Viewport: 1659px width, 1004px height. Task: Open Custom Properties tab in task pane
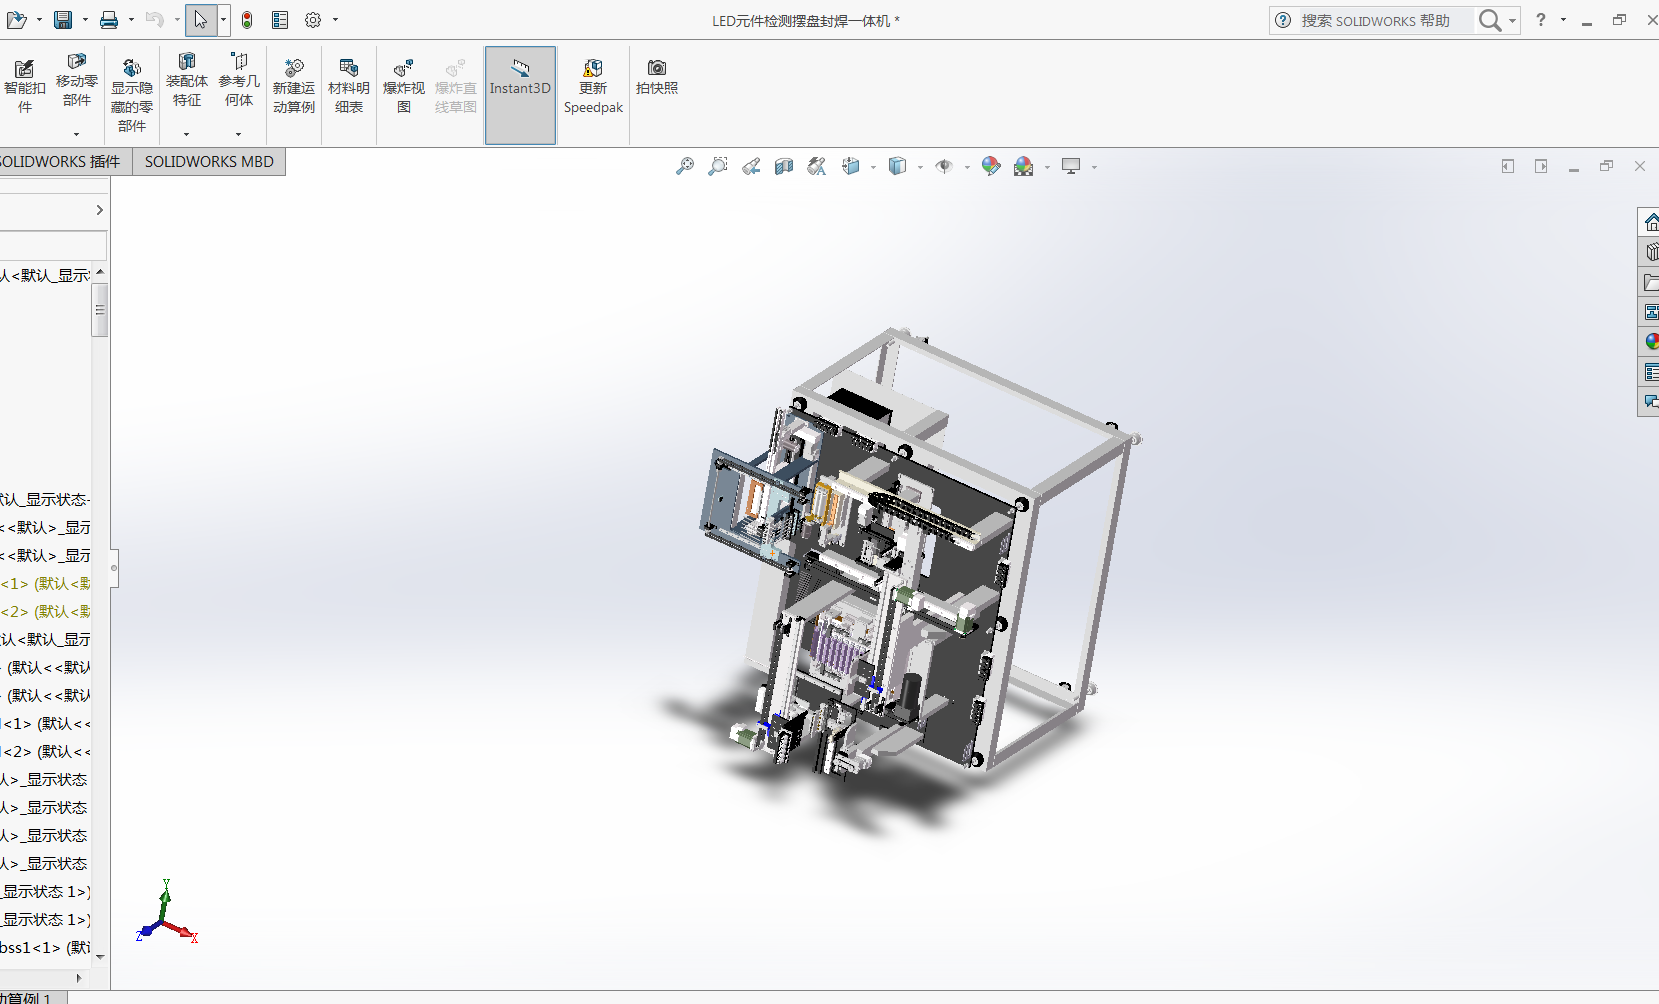coord(1651,373)
